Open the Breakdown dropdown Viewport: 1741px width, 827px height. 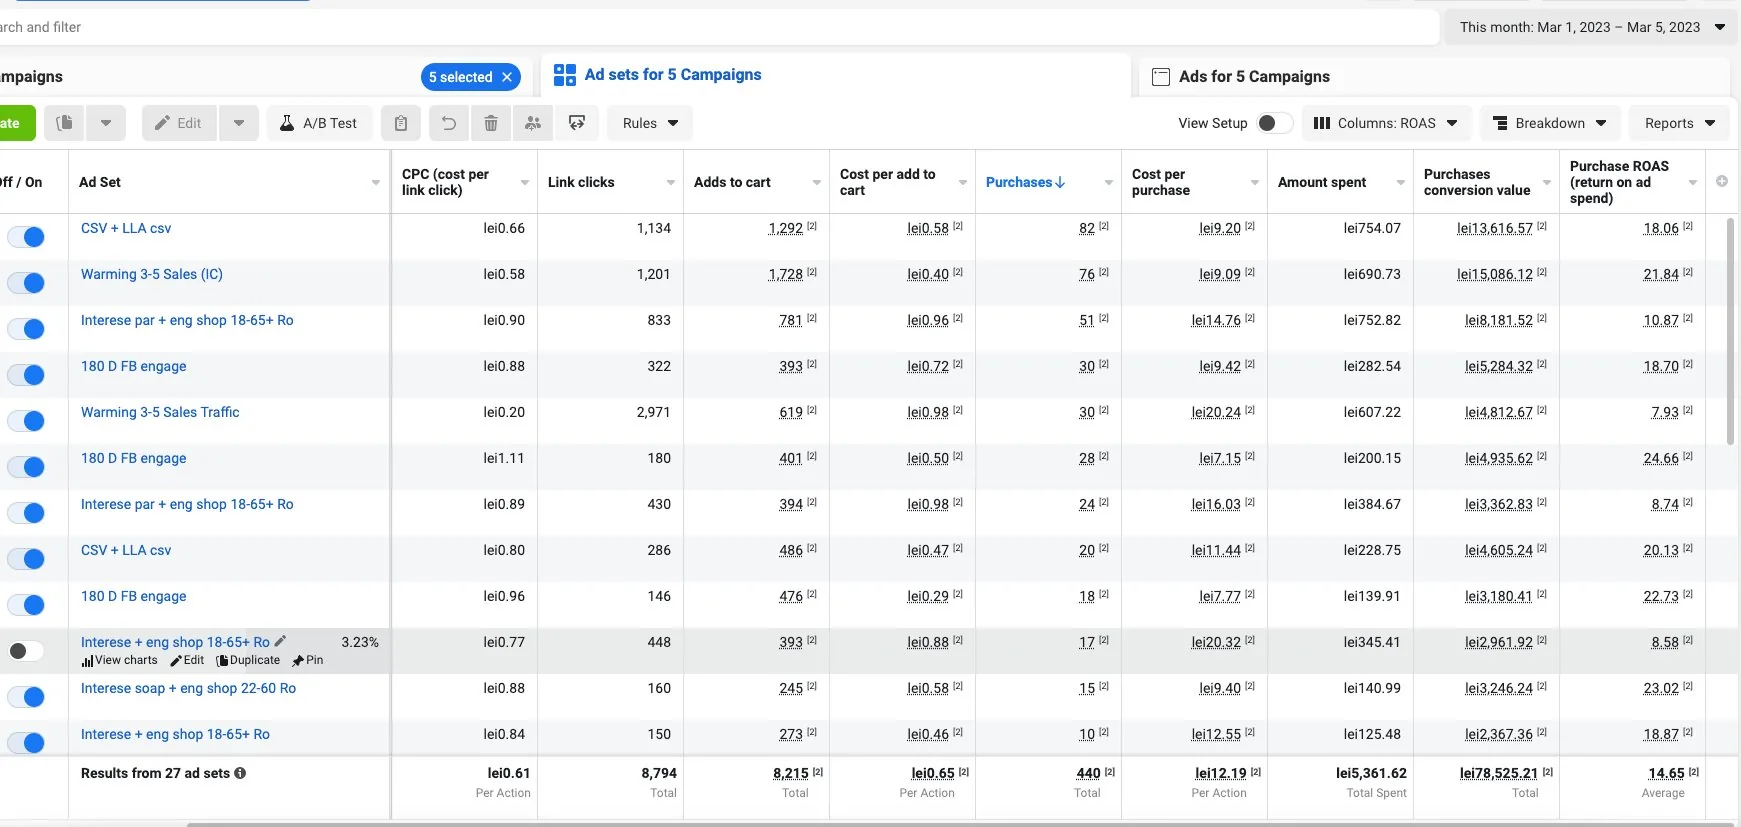(x=1550, y=123)
